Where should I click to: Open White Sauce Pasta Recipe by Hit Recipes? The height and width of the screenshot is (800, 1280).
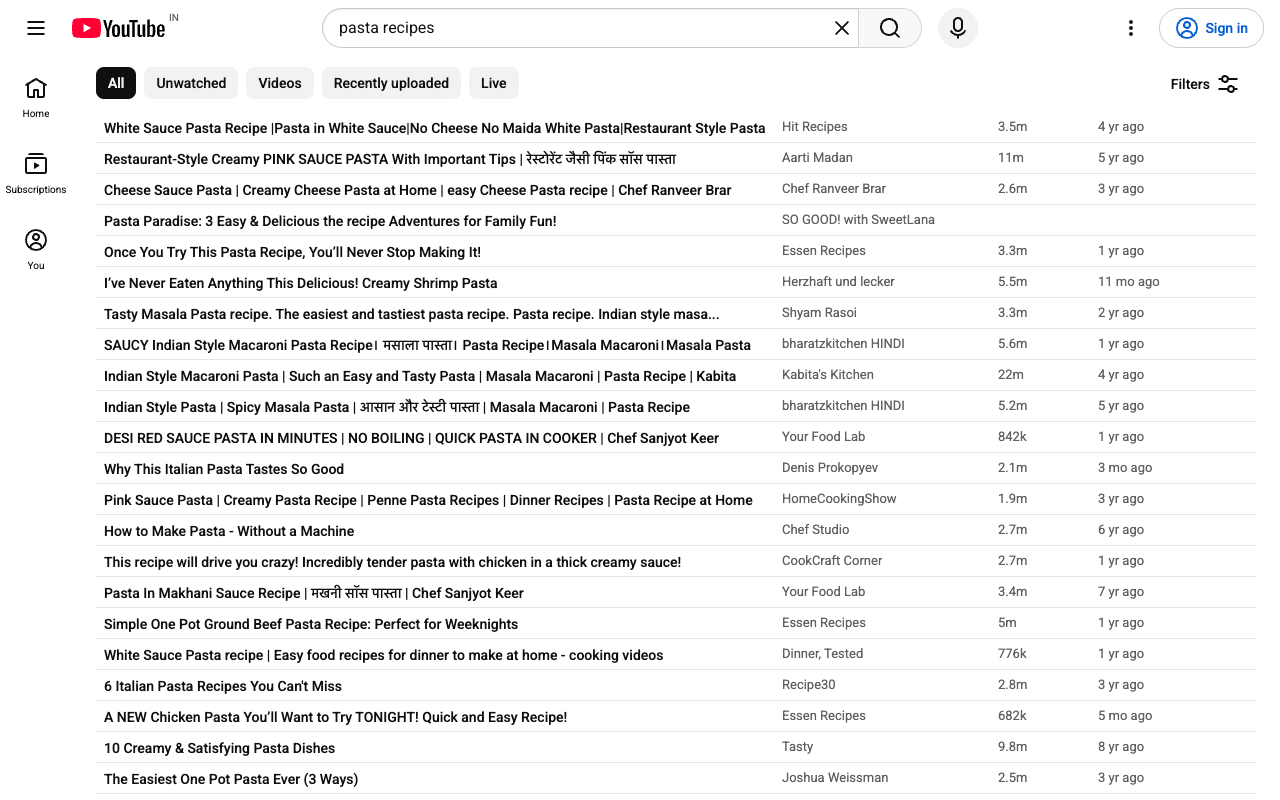pos(435,128)
